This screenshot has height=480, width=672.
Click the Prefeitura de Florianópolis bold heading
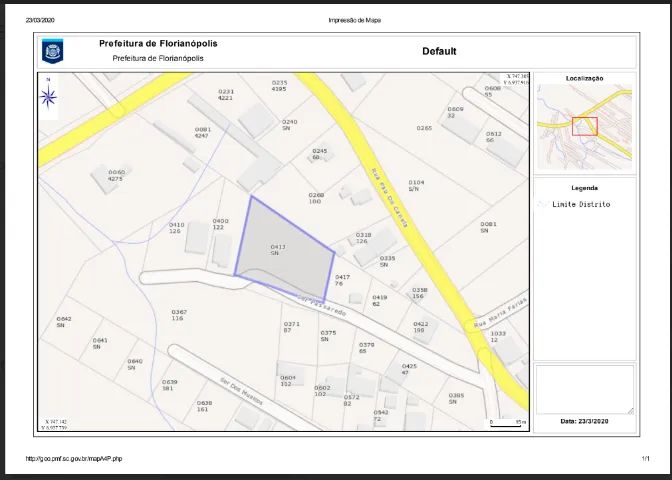tap(158, 44)
